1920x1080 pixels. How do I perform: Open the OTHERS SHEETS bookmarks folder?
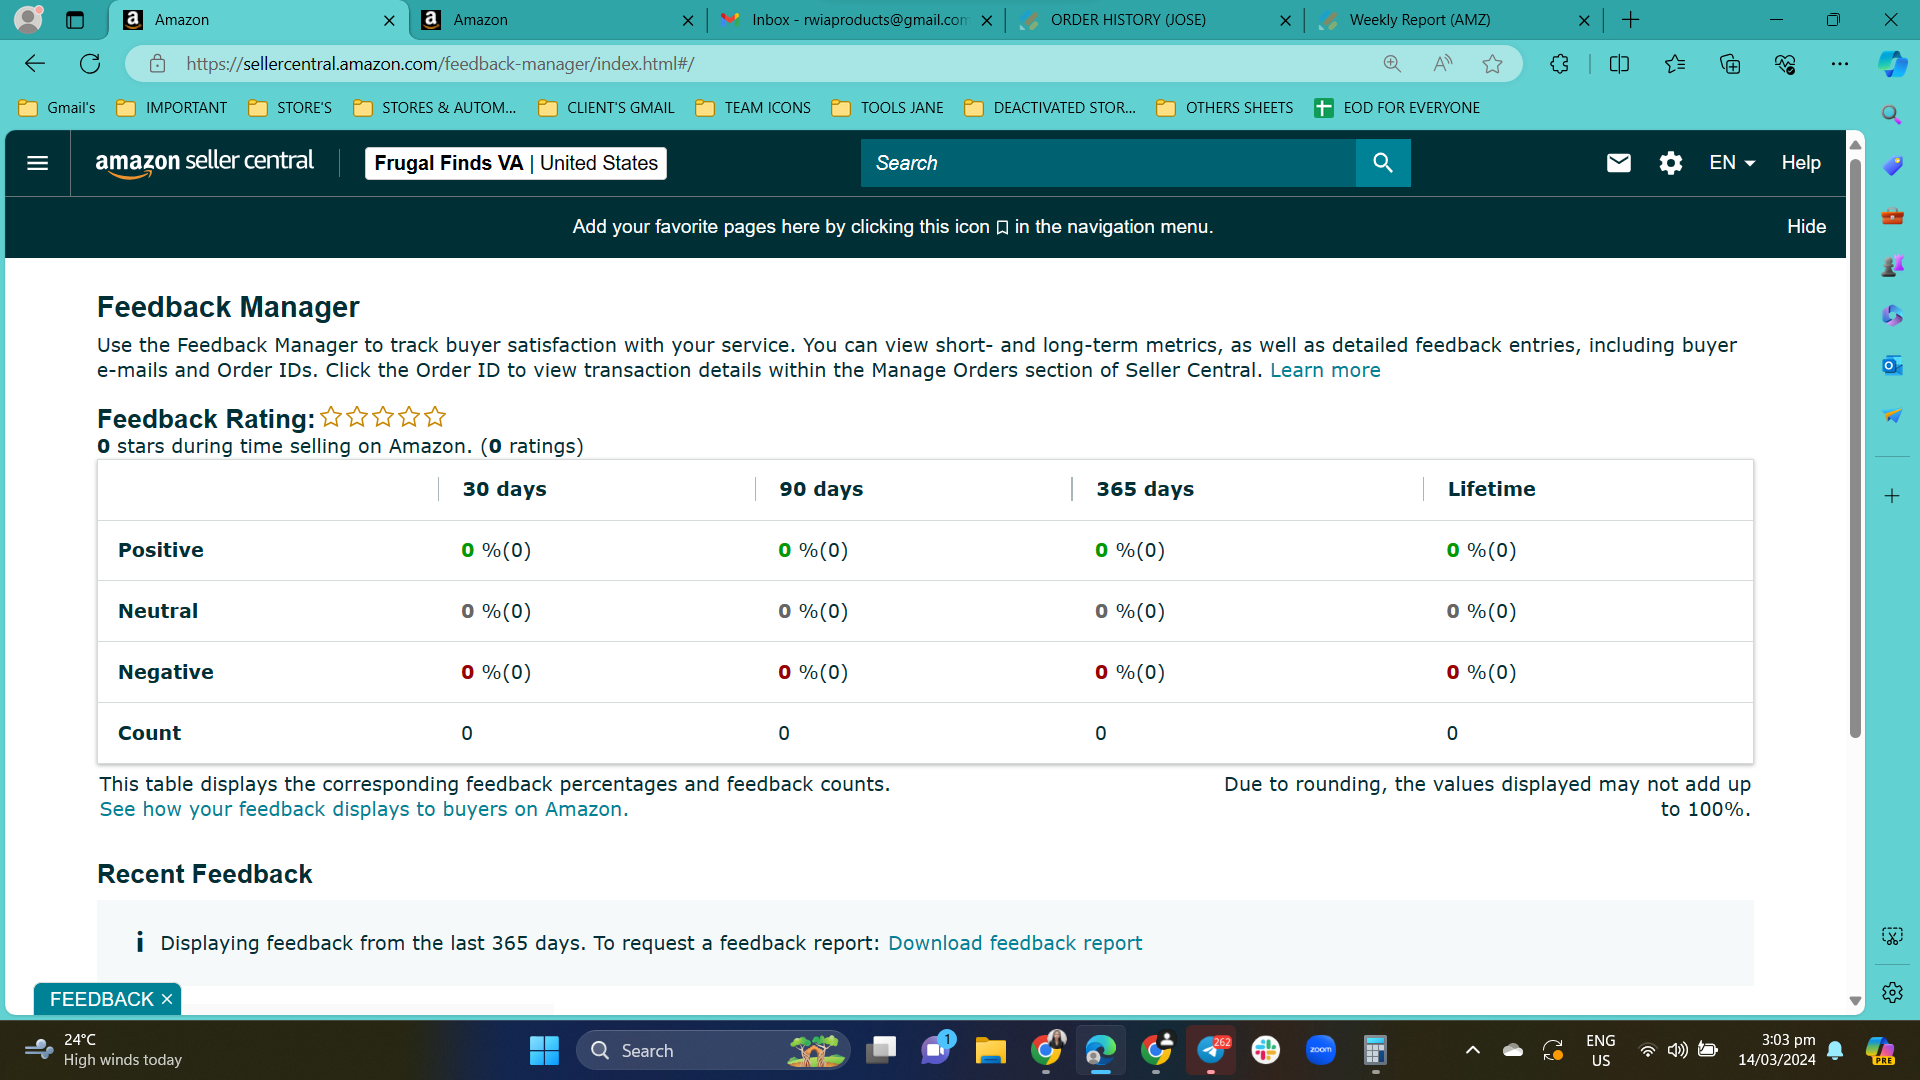(1225, 108)
